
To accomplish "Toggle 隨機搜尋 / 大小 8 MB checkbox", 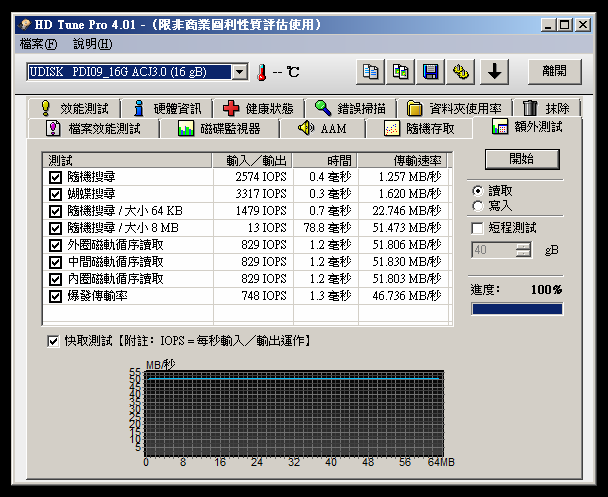I will (x=55, y=228).
